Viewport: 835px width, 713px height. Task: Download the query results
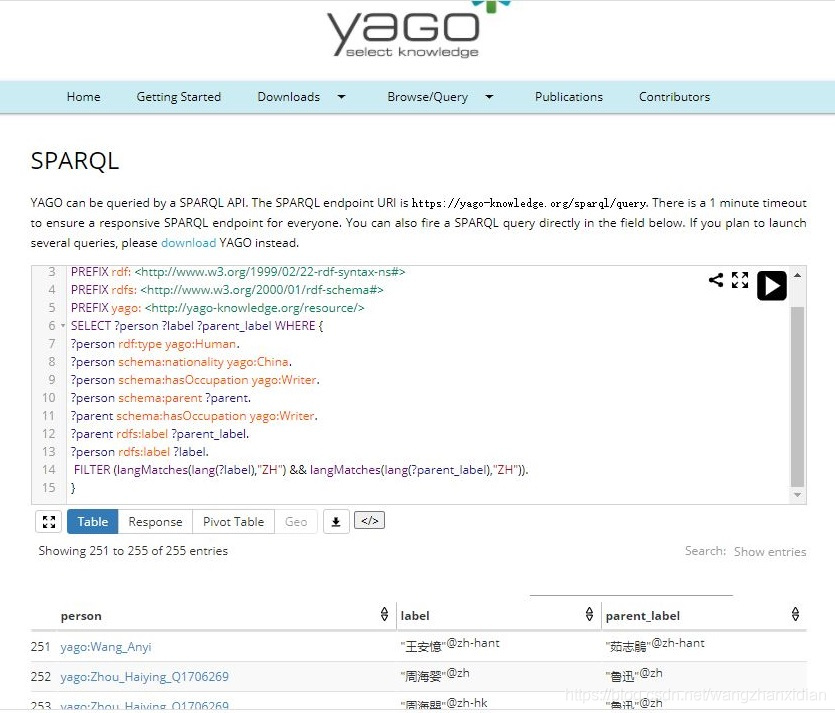point(336,521)
